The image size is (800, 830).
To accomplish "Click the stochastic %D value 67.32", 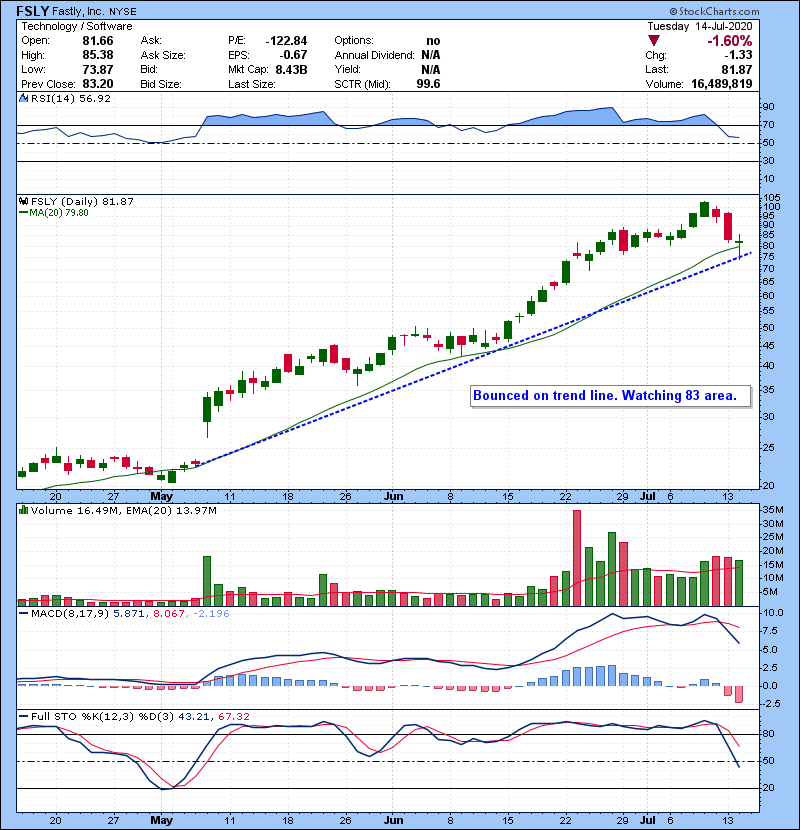I will point(233,717).
